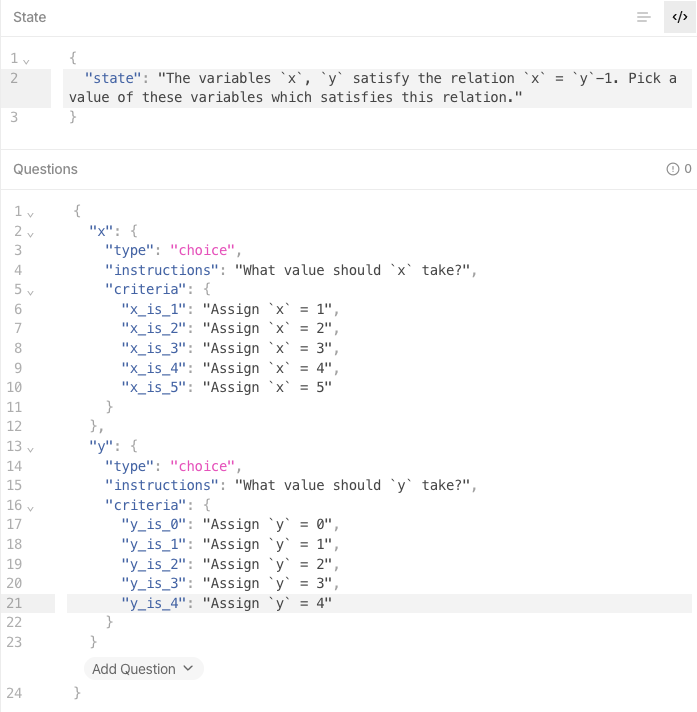Viewport: 697px width, 712px height.
Task: Collapse the "x" object fold arrow
Action: [30, 234]
